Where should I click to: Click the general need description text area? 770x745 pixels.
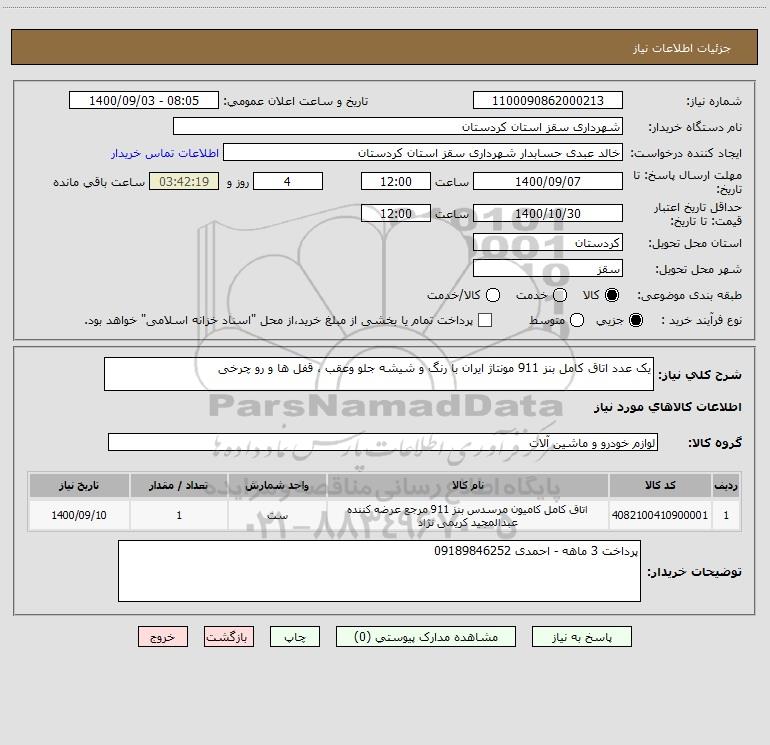[379, 374]
